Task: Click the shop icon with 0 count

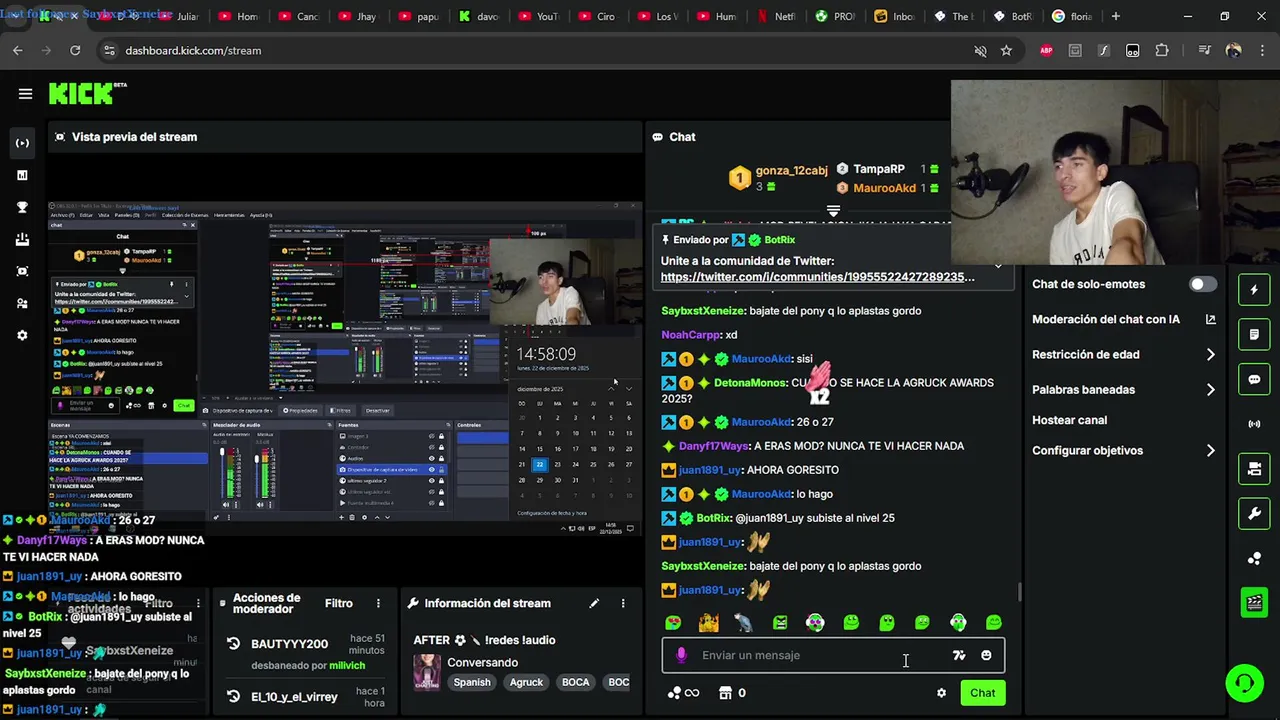Action: [732, 693]
